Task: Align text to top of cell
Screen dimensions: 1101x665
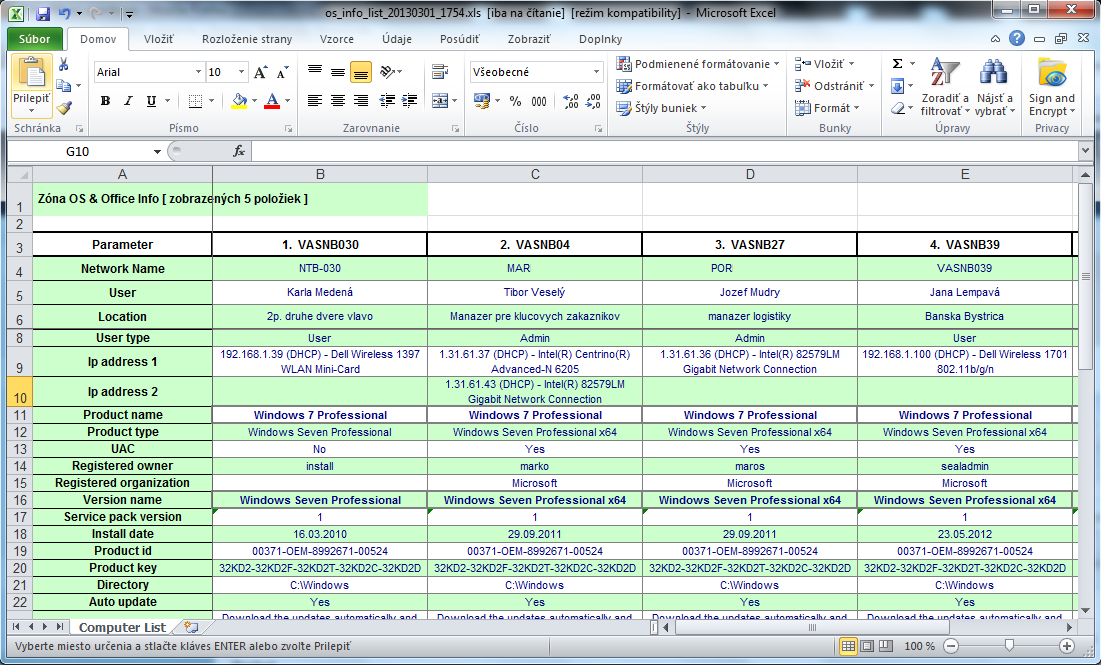Action: click(x=315, y=71)
